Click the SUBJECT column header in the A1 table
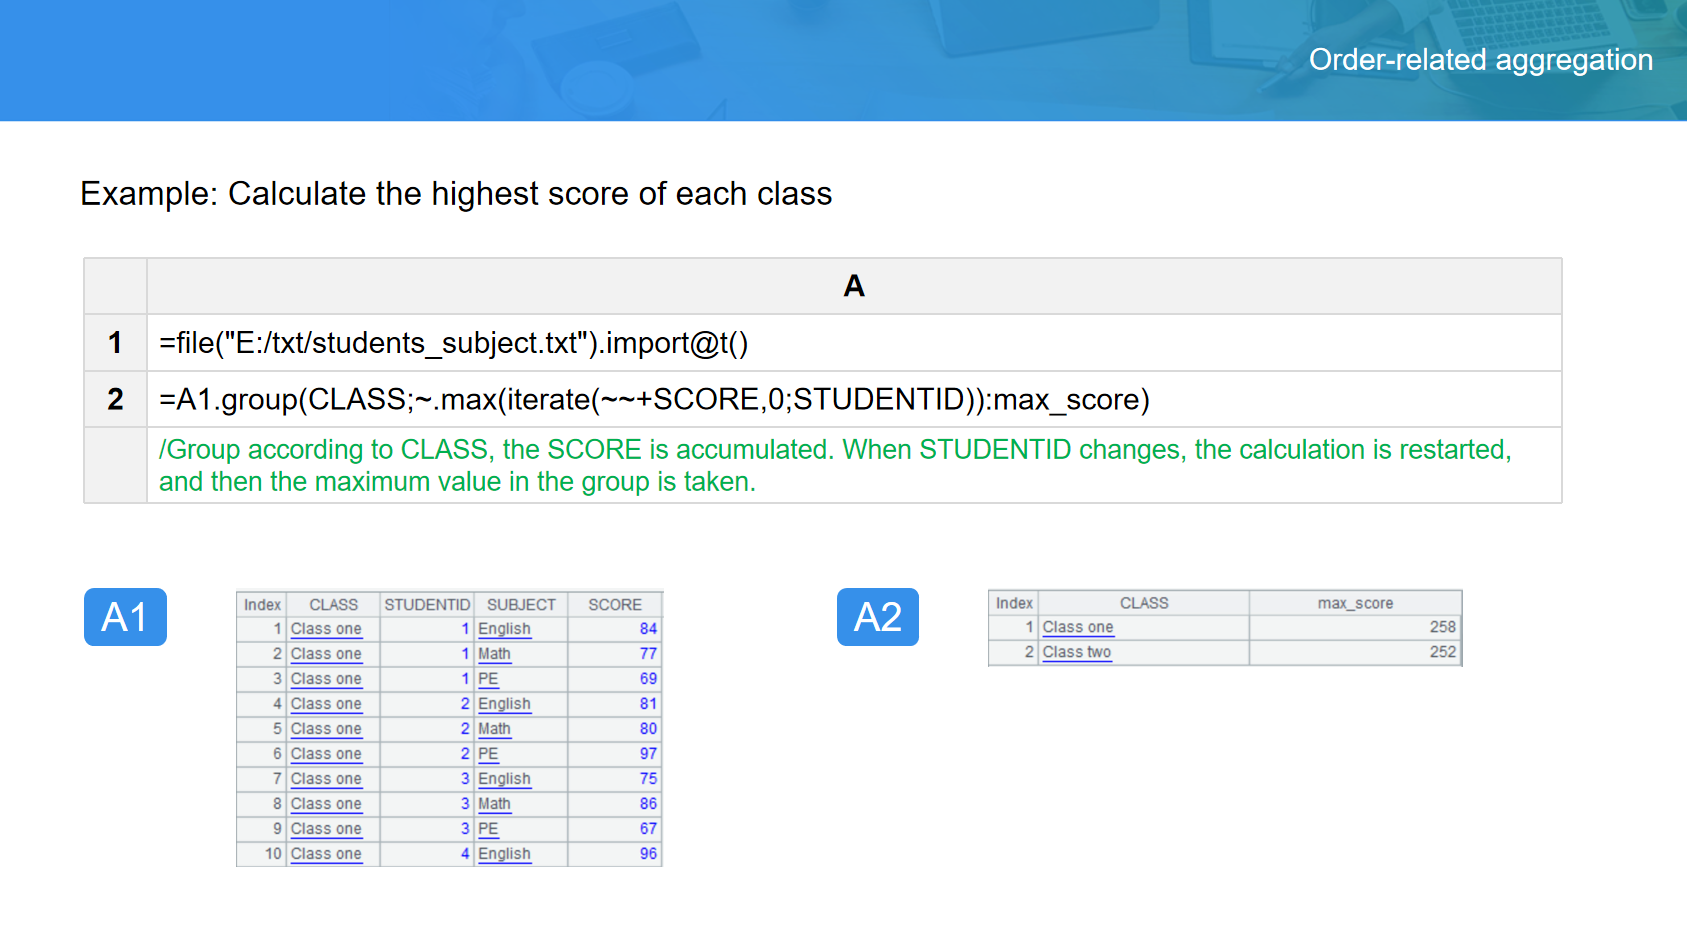Screen dimensions: 1687x949 (521, 605)
